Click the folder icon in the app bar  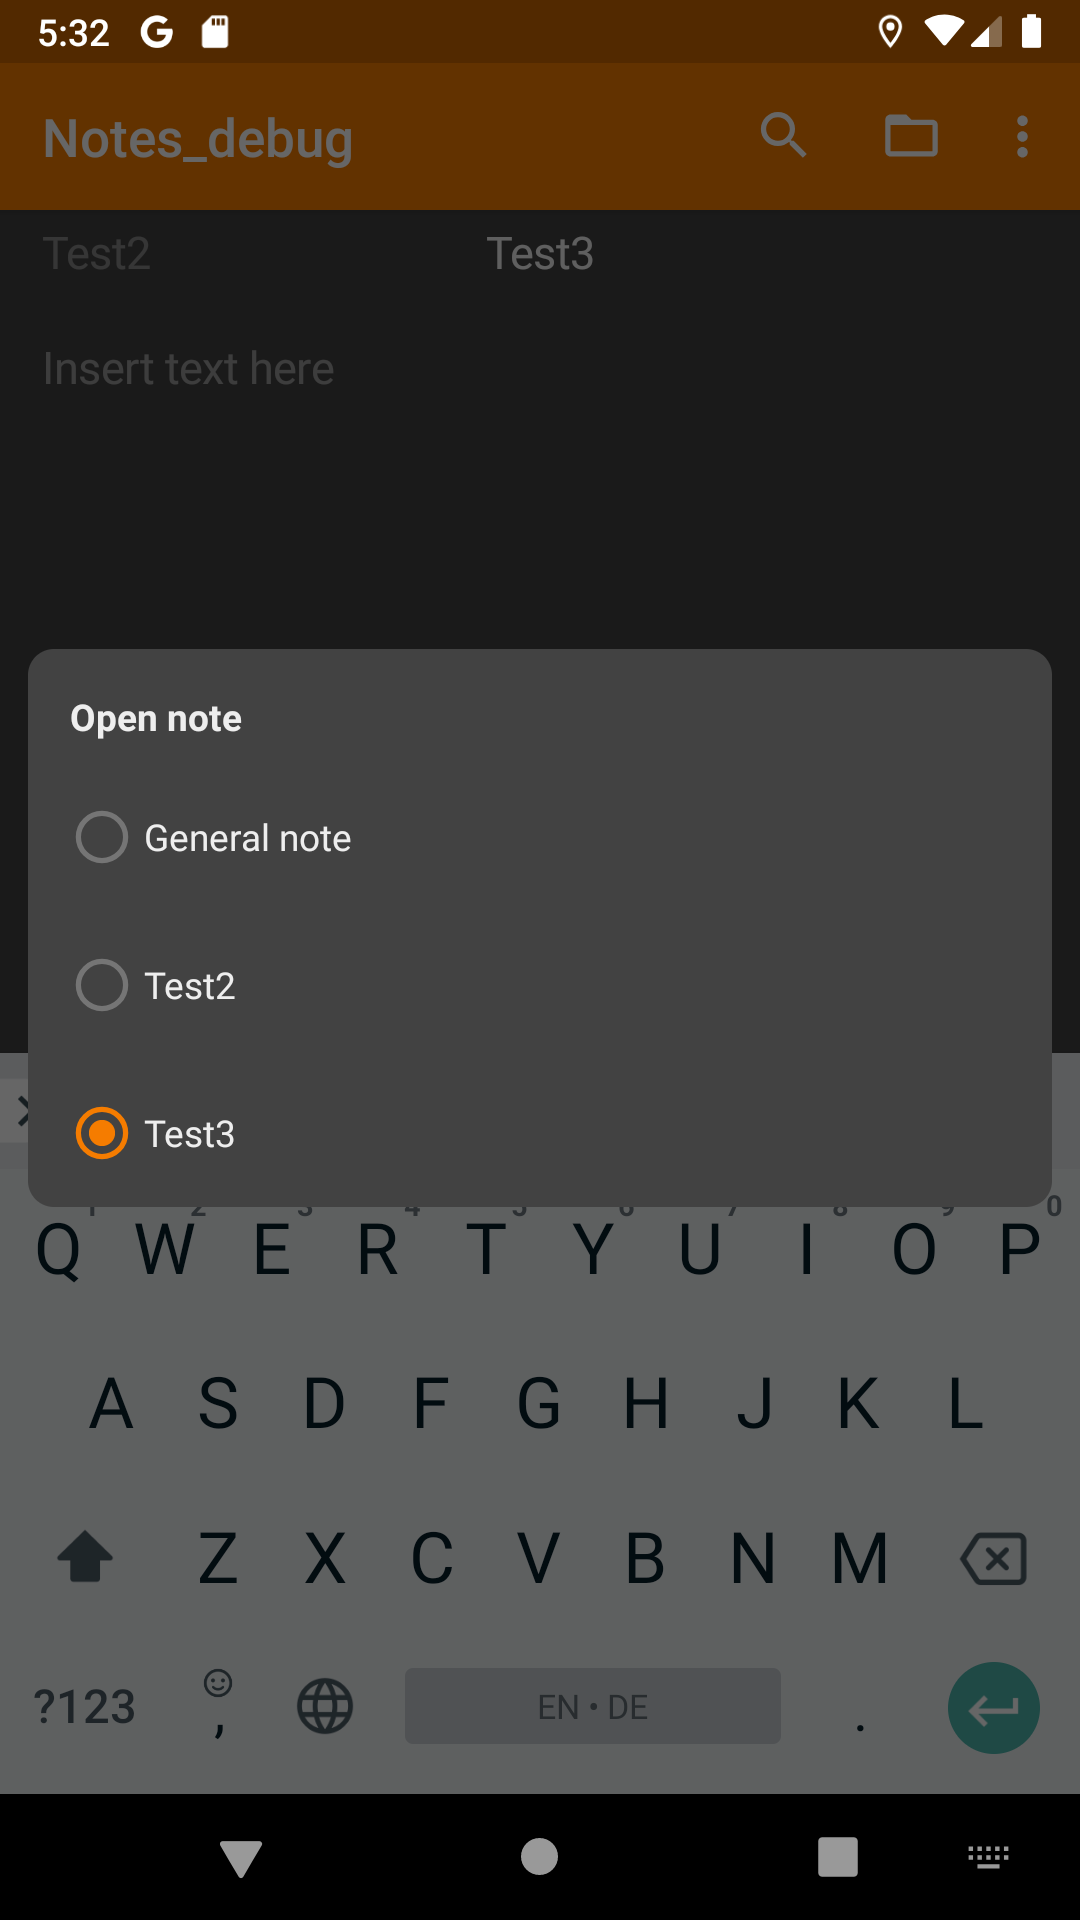coord(911,136)
